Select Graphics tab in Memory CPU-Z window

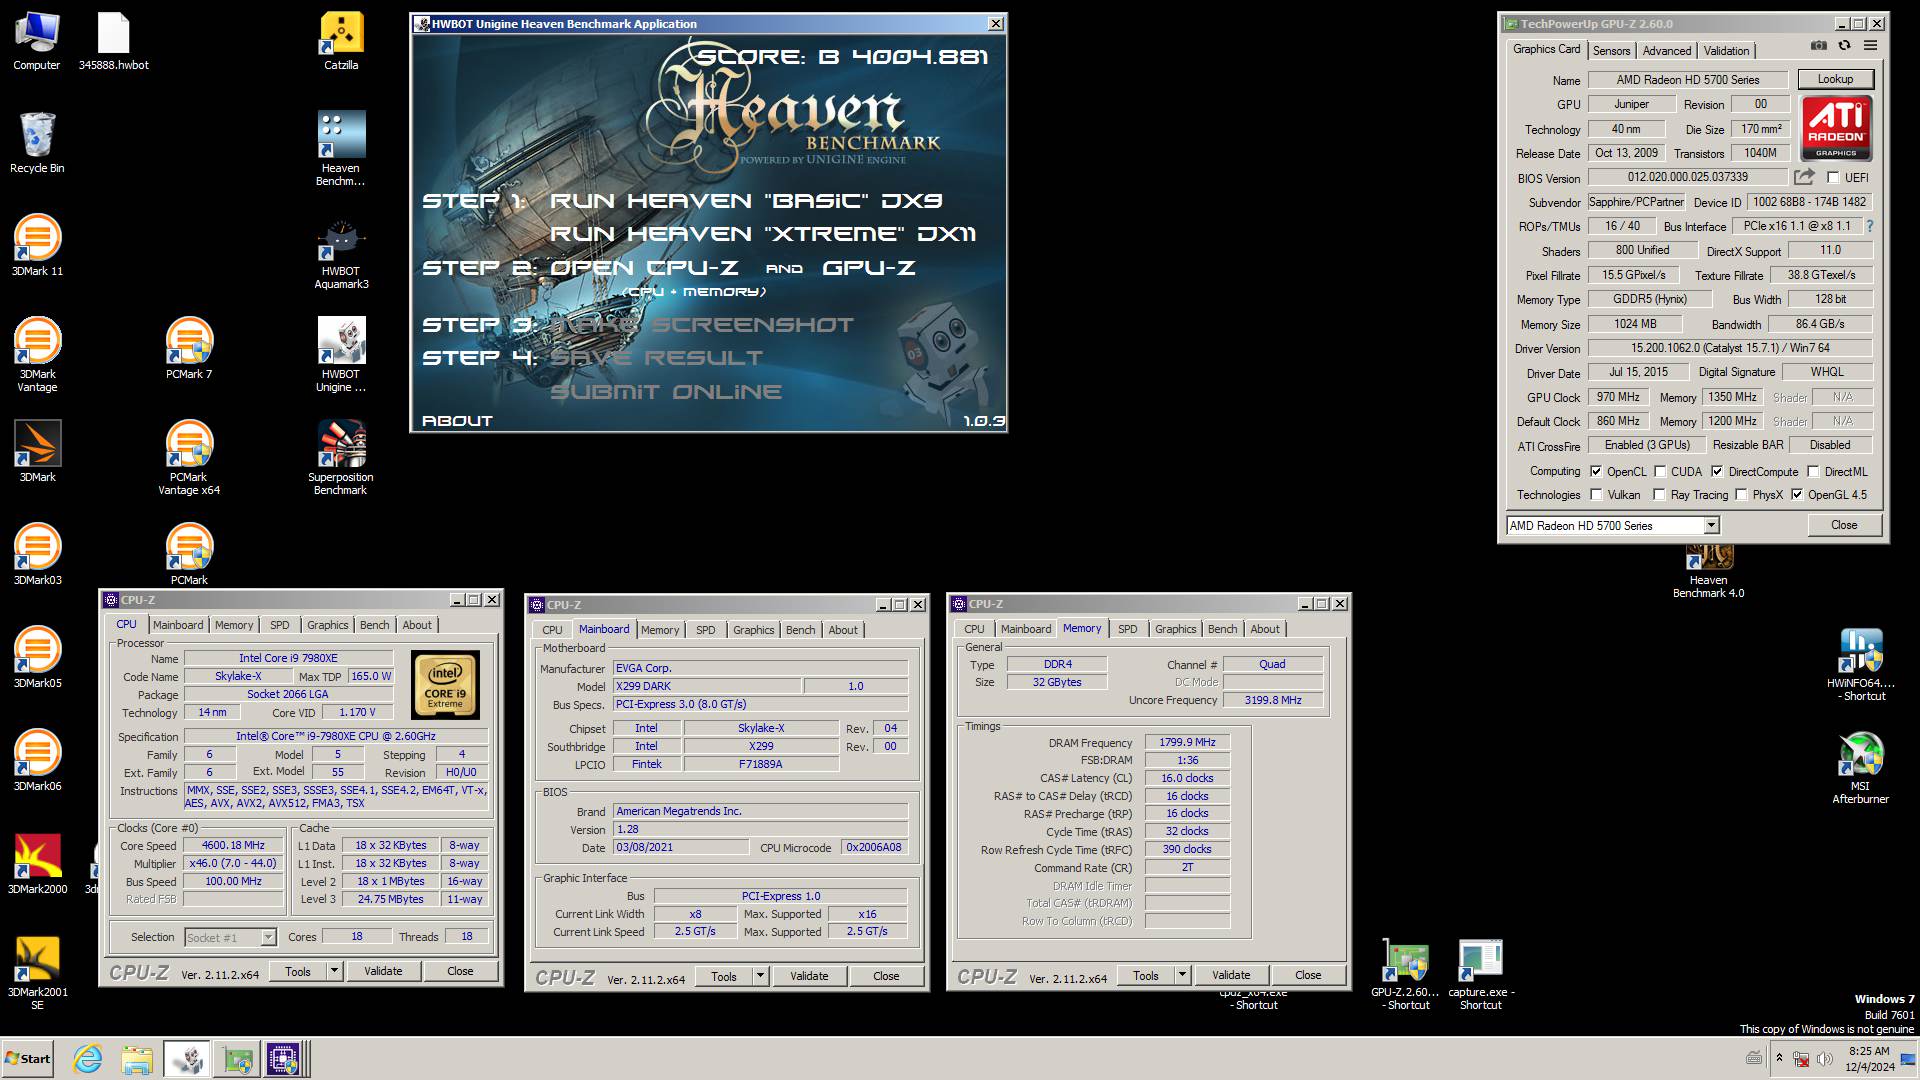click(1175, 629)
